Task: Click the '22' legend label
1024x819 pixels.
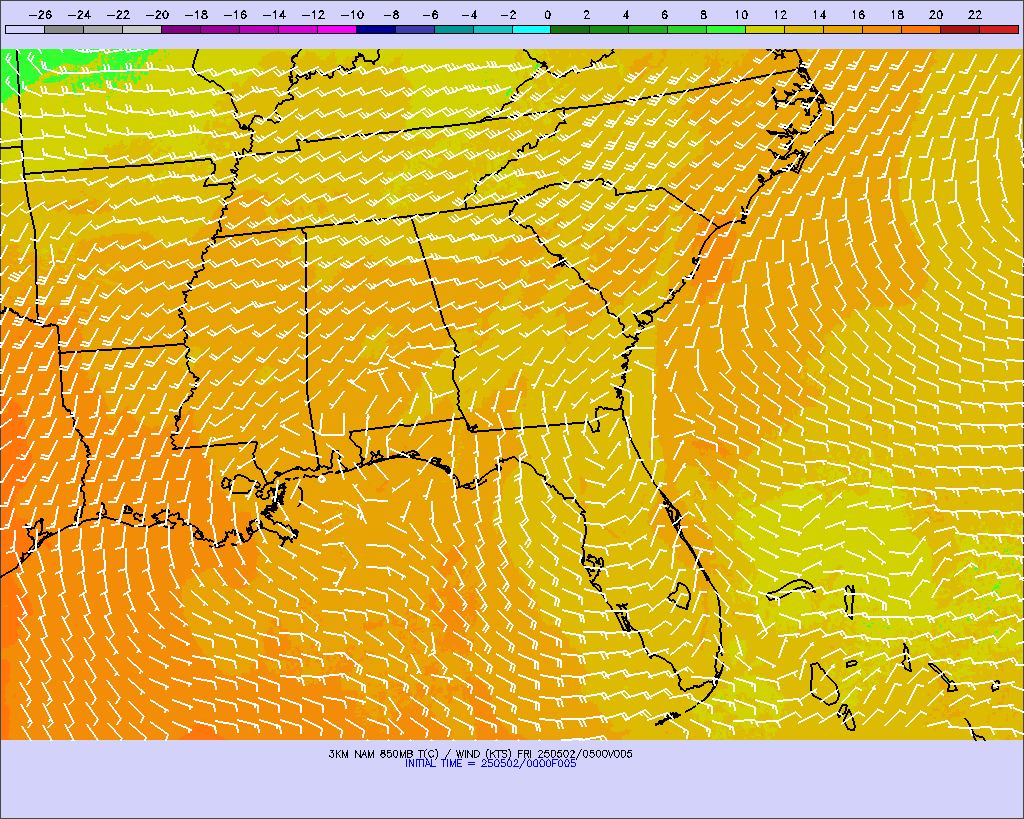Action: click(x=975, y=14)
